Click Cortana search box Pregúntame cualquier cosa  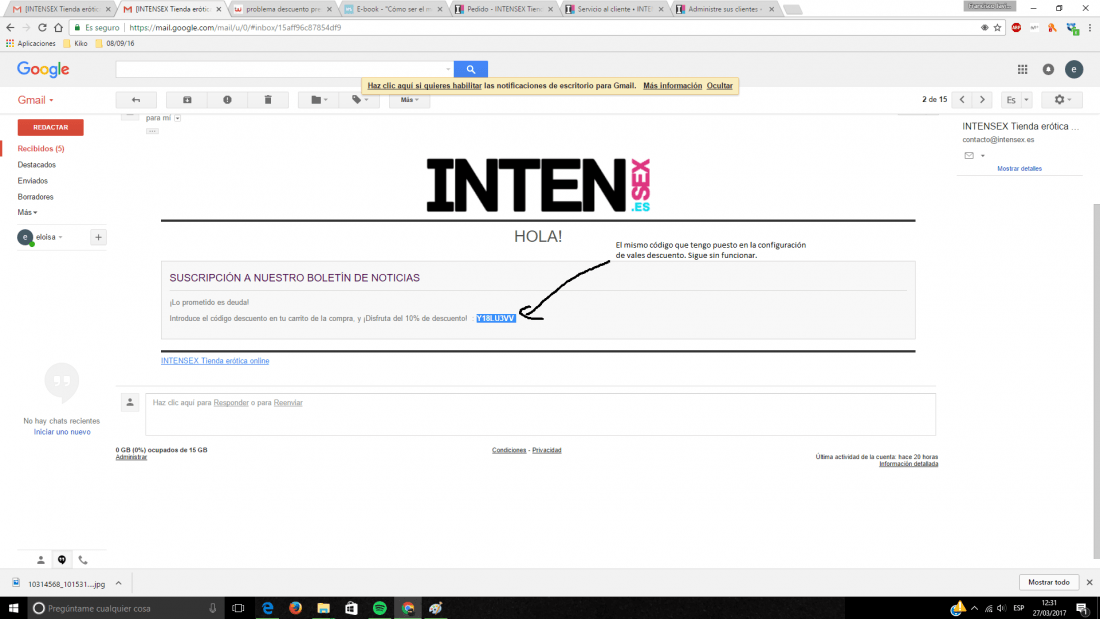point(124,608)
